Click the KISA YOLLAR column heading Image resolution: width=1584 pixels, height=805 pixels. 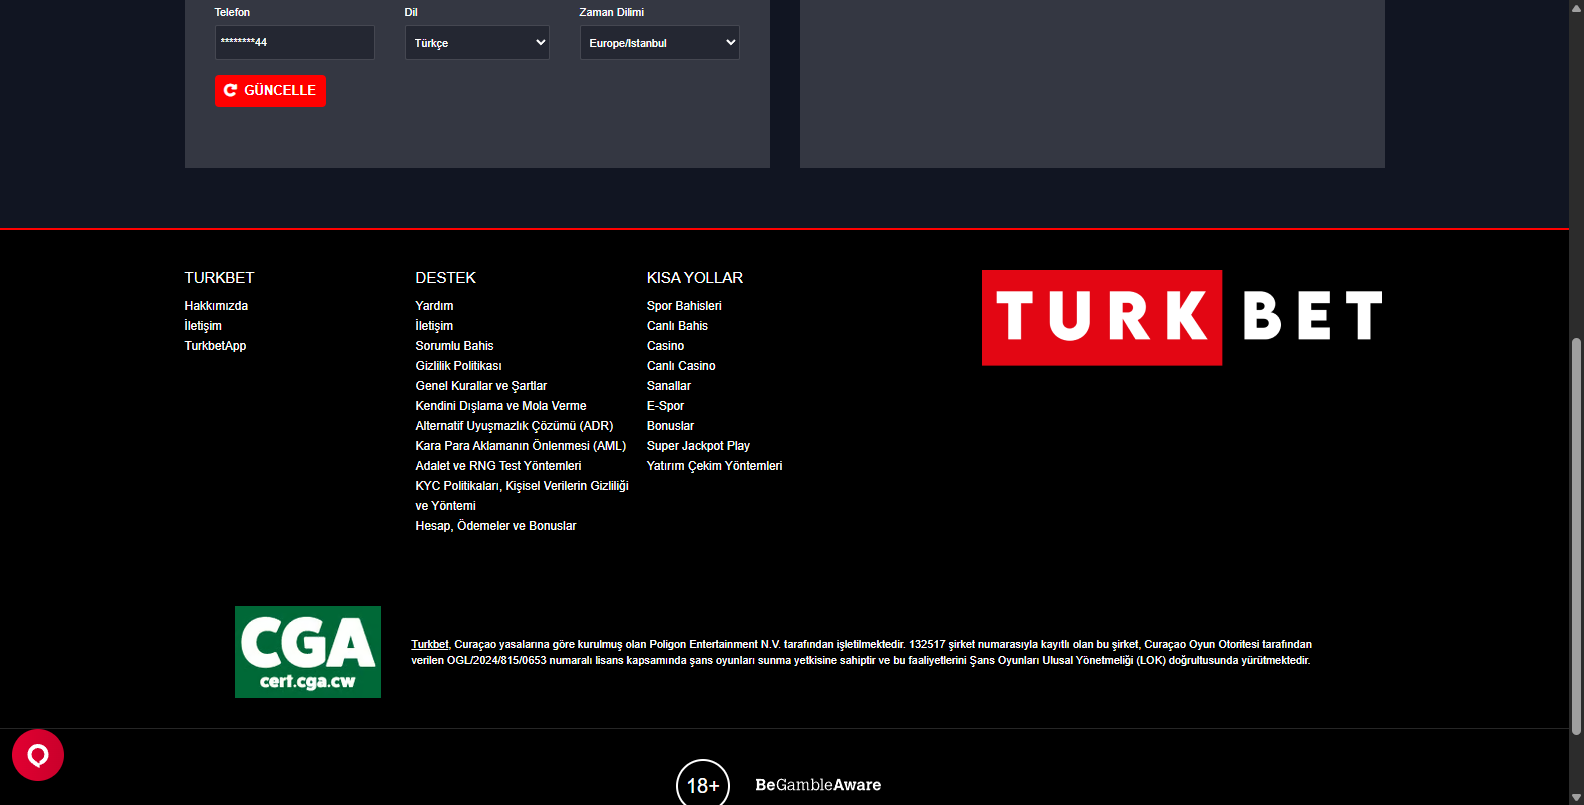point(695,278)
